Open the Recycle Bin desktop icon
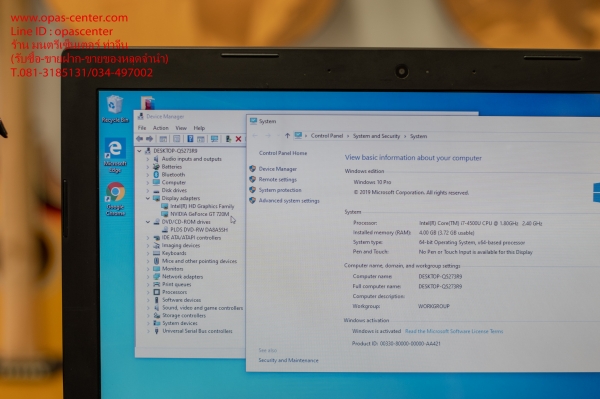The height and width of the screenshot is (399, 600). click(115, 109)
